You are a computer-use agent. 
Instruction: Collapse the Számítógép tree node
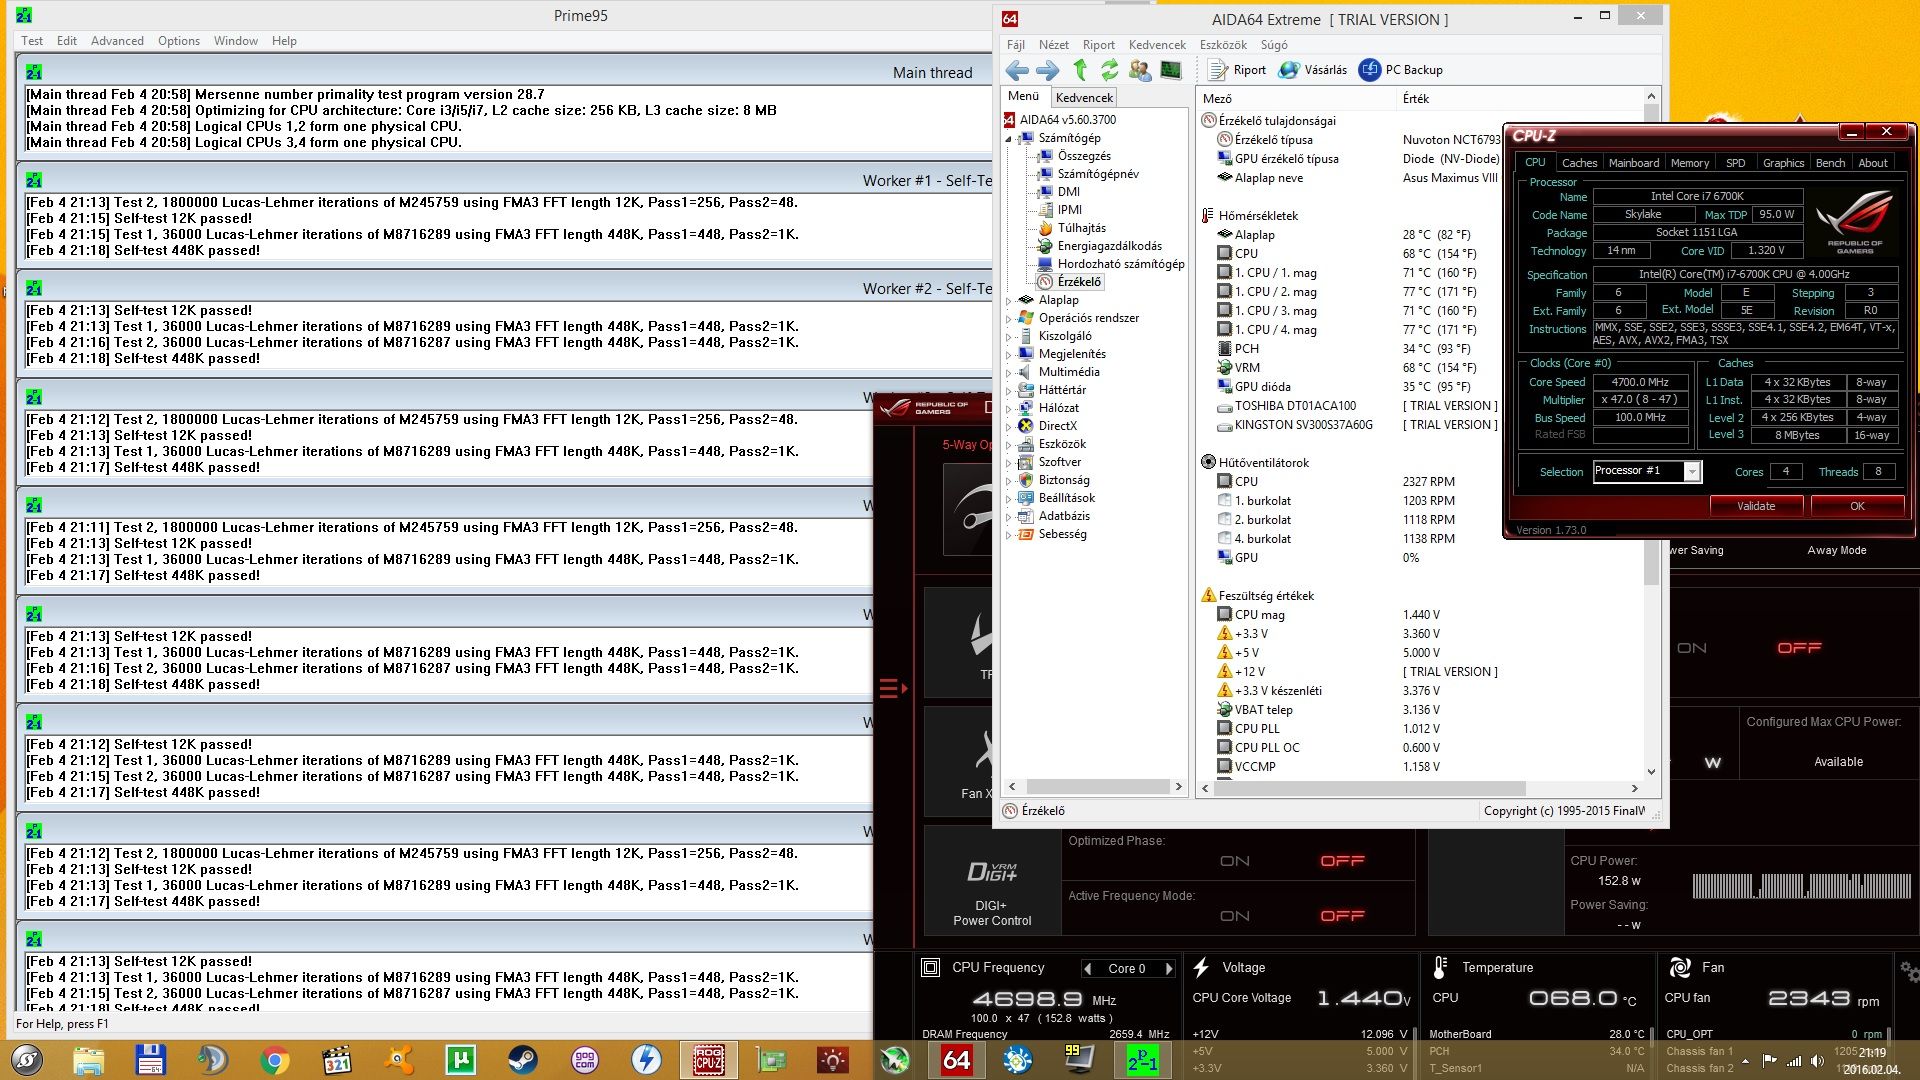point(1008,139)
